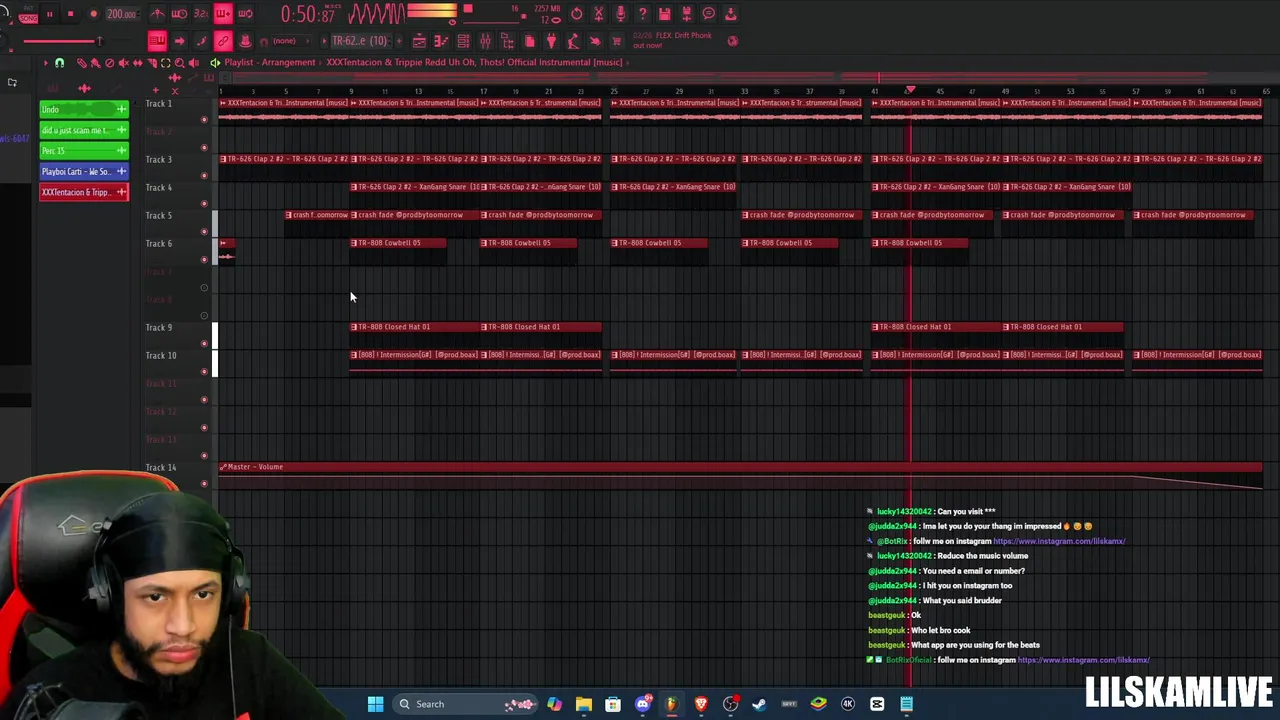Toggle the metronome icon

click(157, 14)
